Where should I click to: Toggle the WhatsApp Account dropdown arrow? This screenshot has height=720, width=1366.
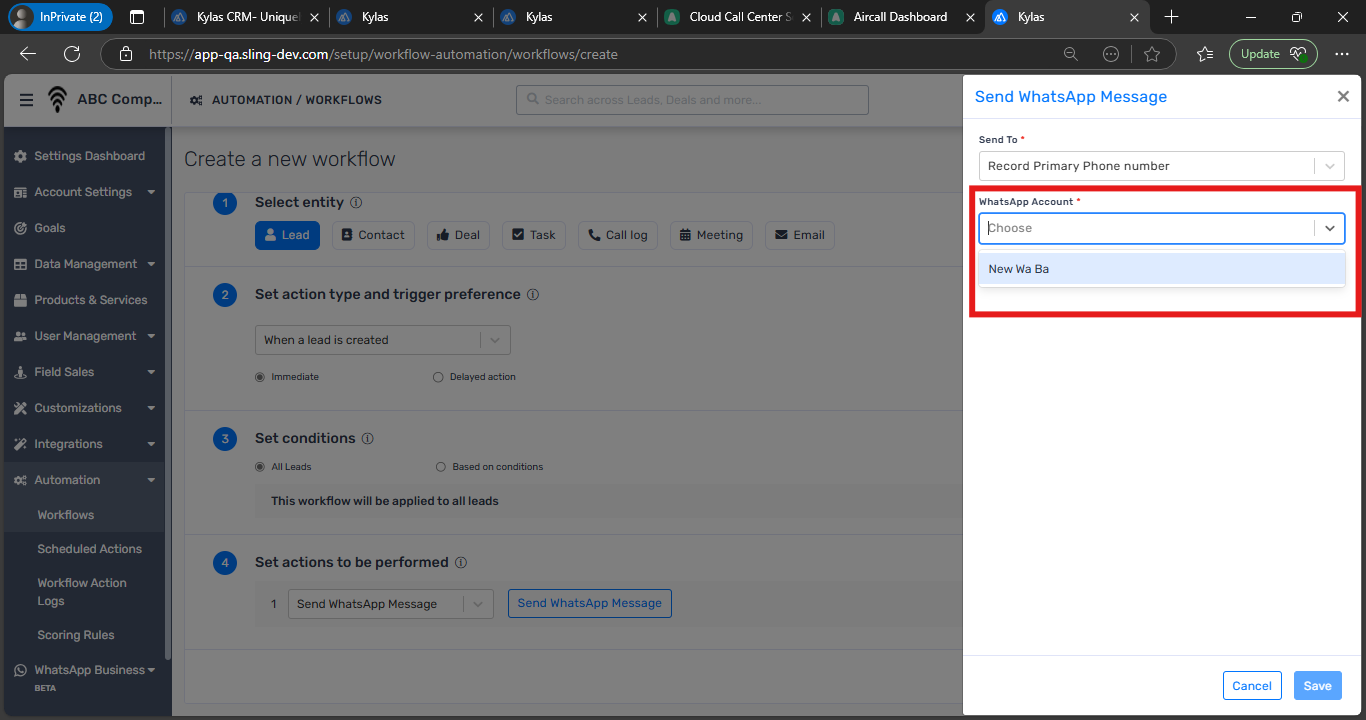(x=1330, y=228)
